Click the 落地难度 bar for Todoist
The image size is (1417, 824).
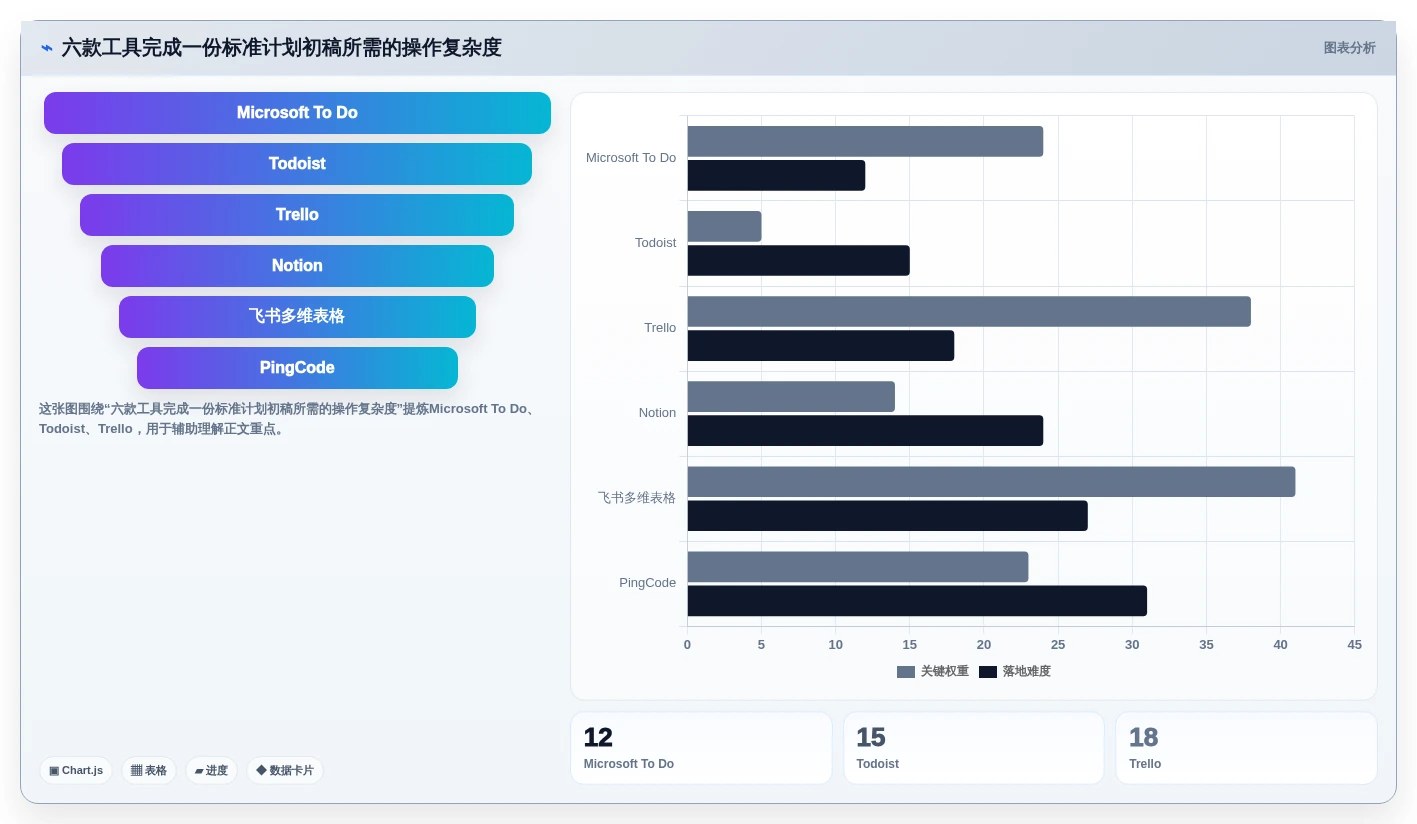pos(798,261)
